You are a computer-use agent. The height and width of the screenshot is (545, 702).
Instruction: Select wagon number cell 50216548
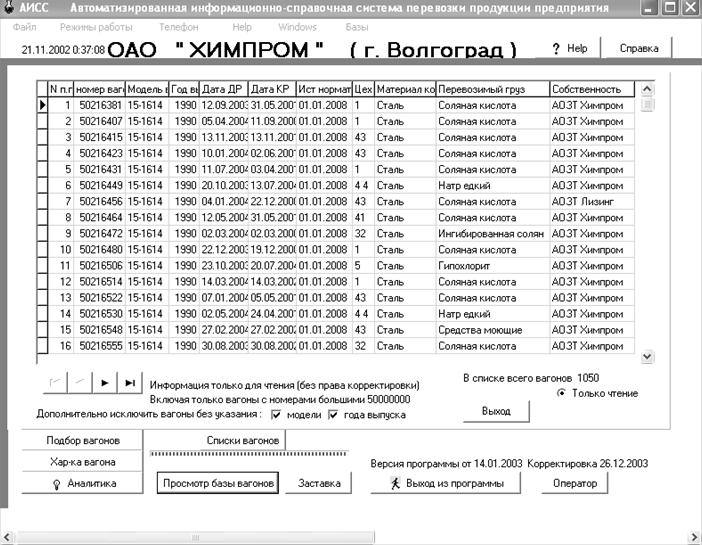click(100, 330)
